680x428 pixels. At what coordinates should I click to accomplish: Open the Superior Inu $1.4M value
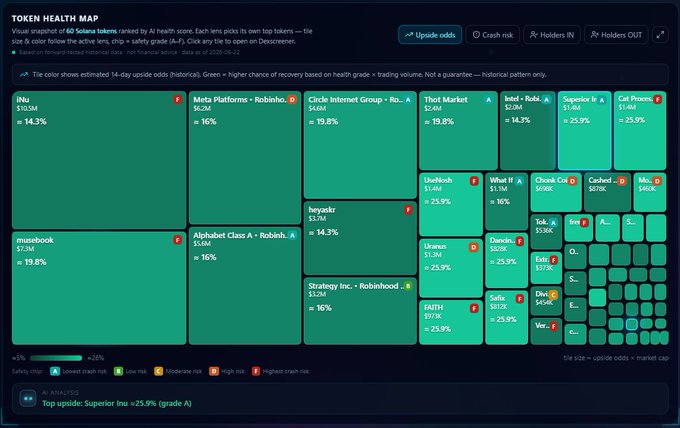571,108
